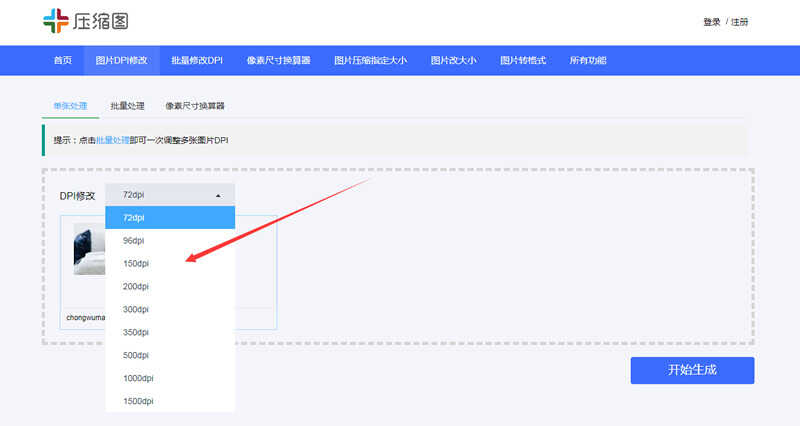This screenshot has height=426, width=800.
Task: Open the 首页 navigation item
Action: pyautogui.click(x=63, y=60)
